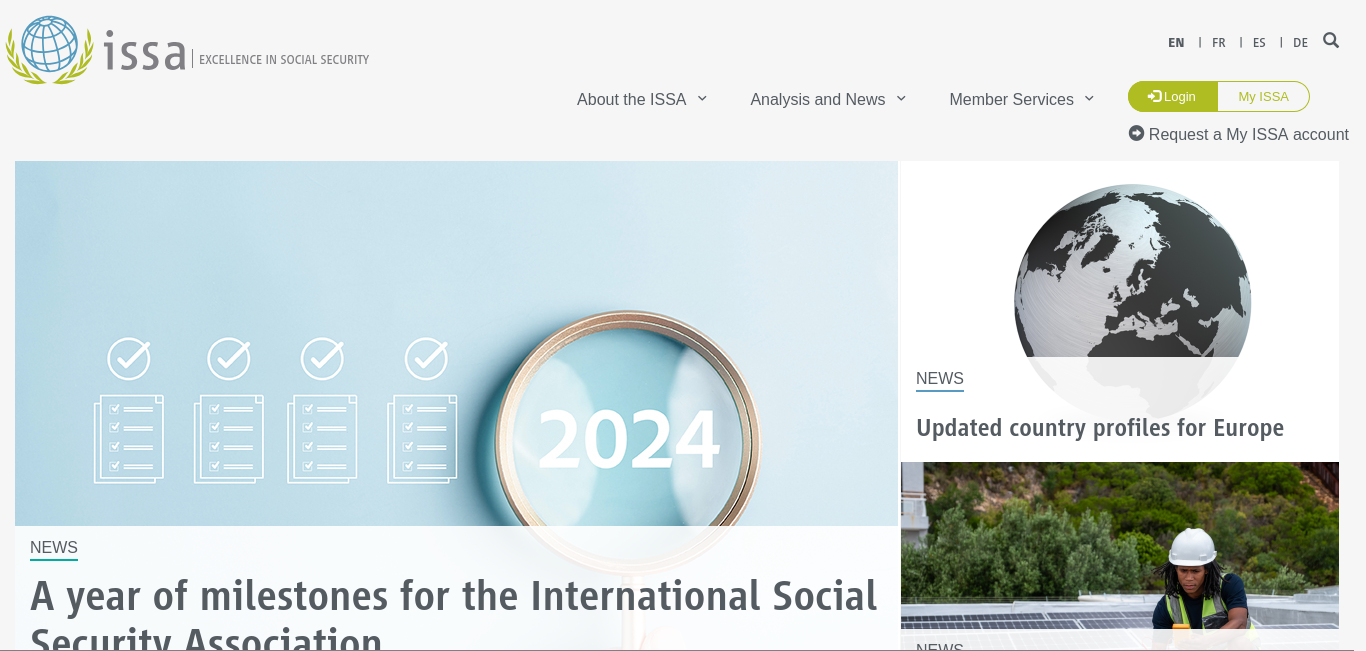Click the arrow icon beside Request account
The image size is (1366, 651).
[1136, 133]
